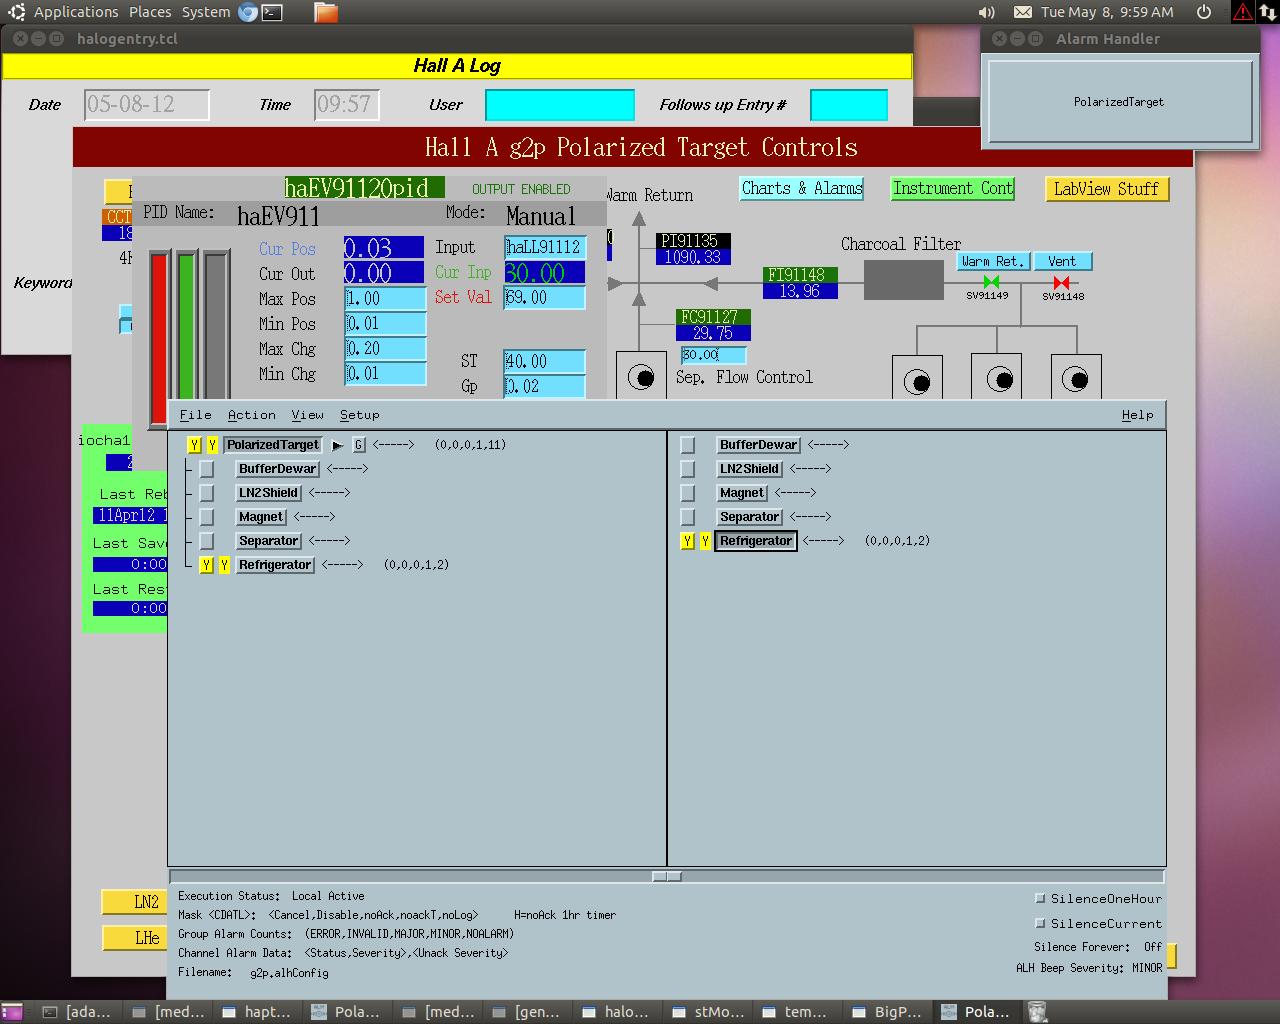The image size is (1280, 1024).
Task: Open the Setup menu
Action: tap(359, 415)
